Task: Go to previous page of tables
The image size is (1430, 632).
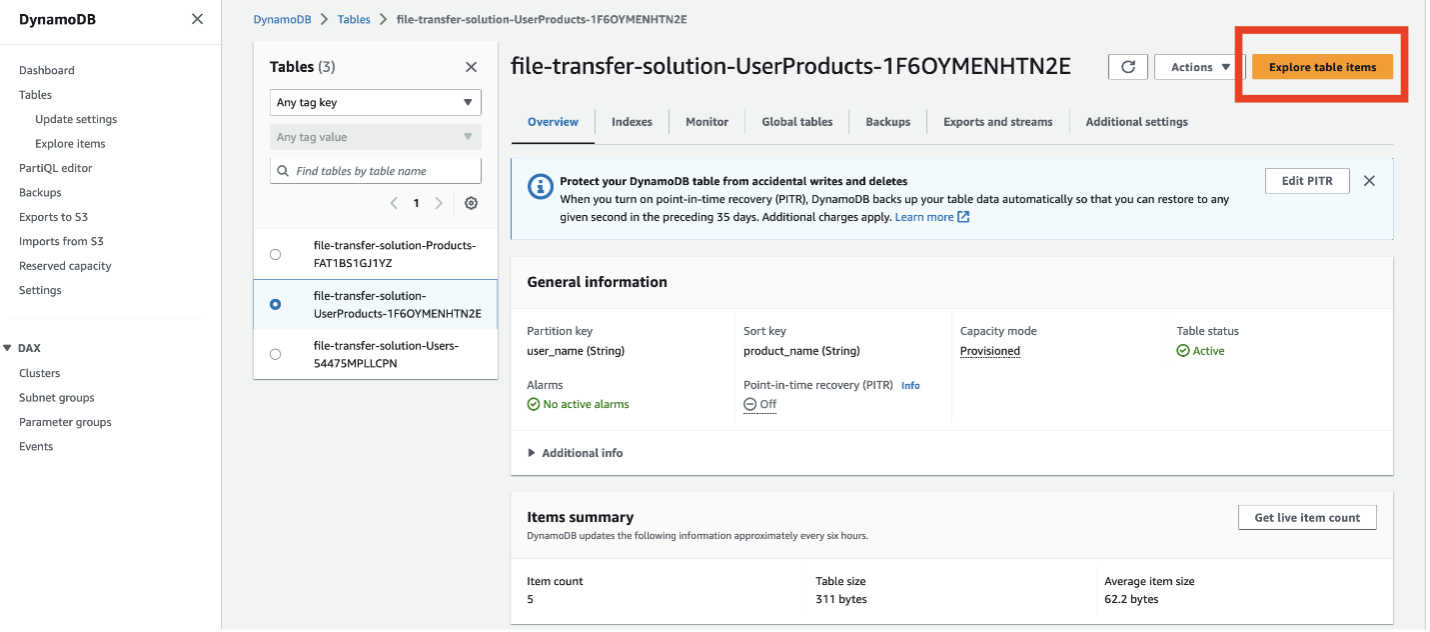Action: [x=394, y=202]
